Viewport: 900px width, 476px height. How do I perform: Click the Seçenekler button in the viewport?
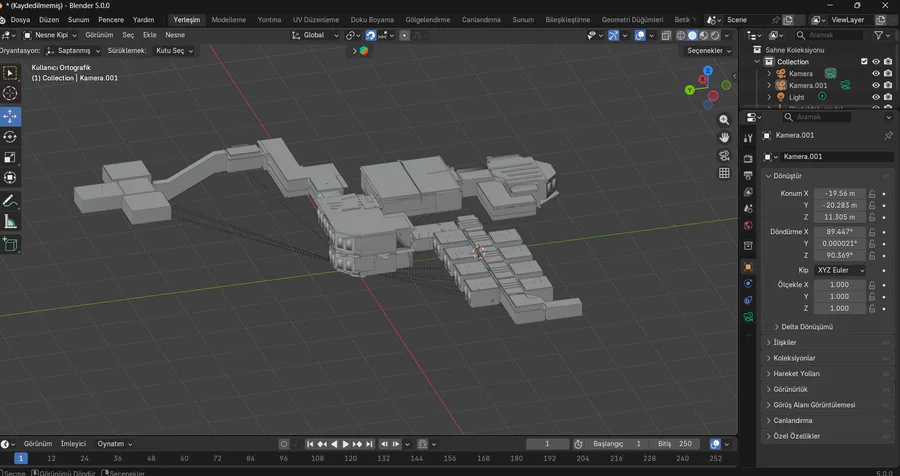[709, 50]
